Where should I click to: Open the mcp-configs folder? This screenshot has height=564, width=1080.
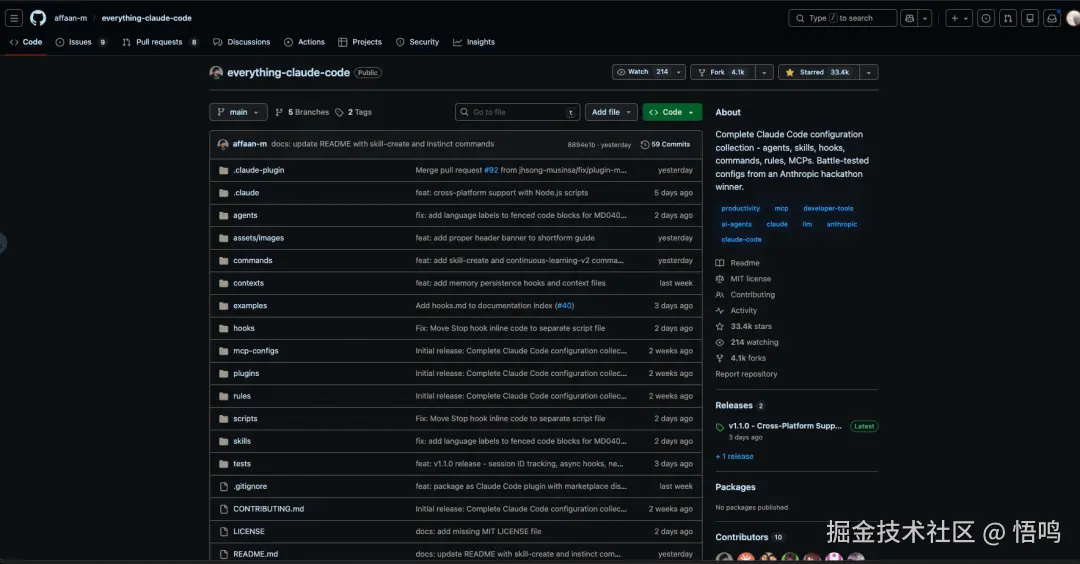click(256, 351)
